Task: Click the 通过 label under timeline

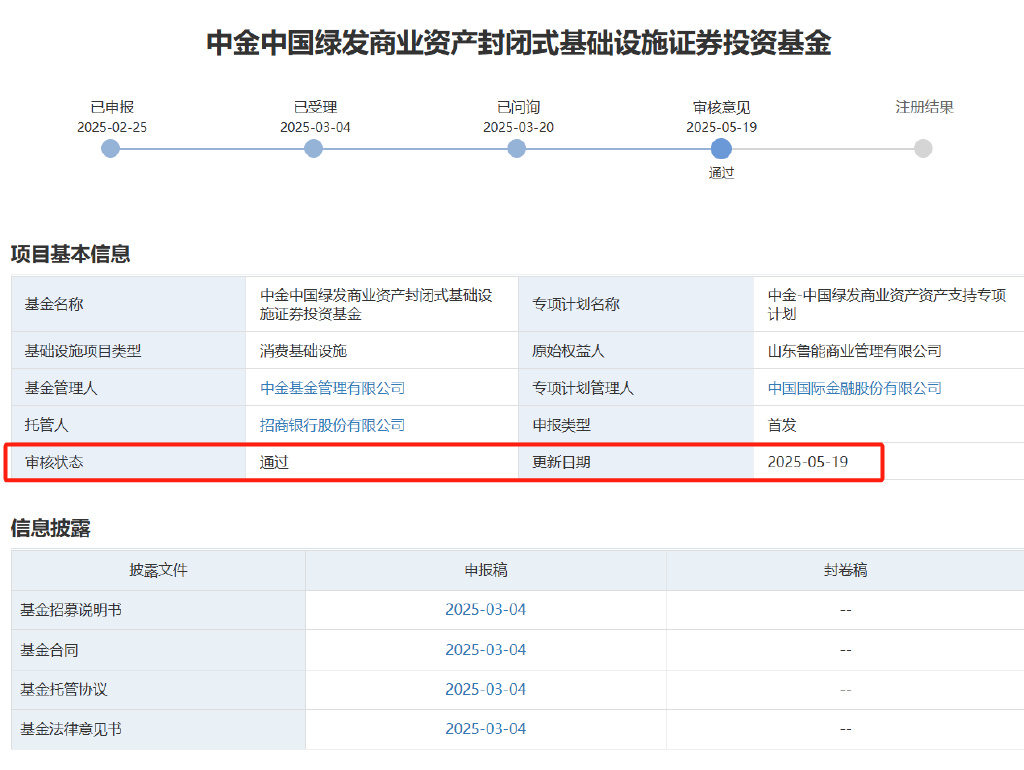Action: tap(721, 173)
